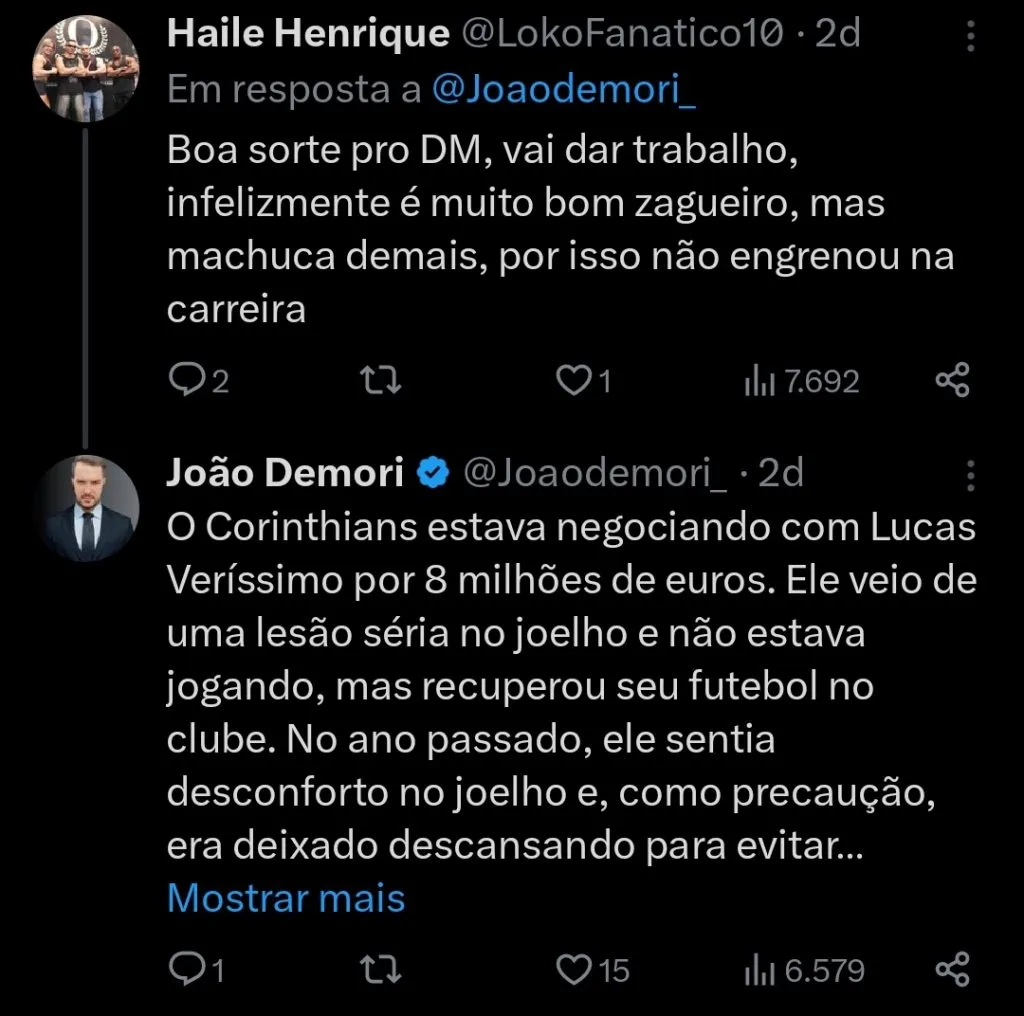
Task: Open reply icon on João Demori's tweet
Action: 192,968
